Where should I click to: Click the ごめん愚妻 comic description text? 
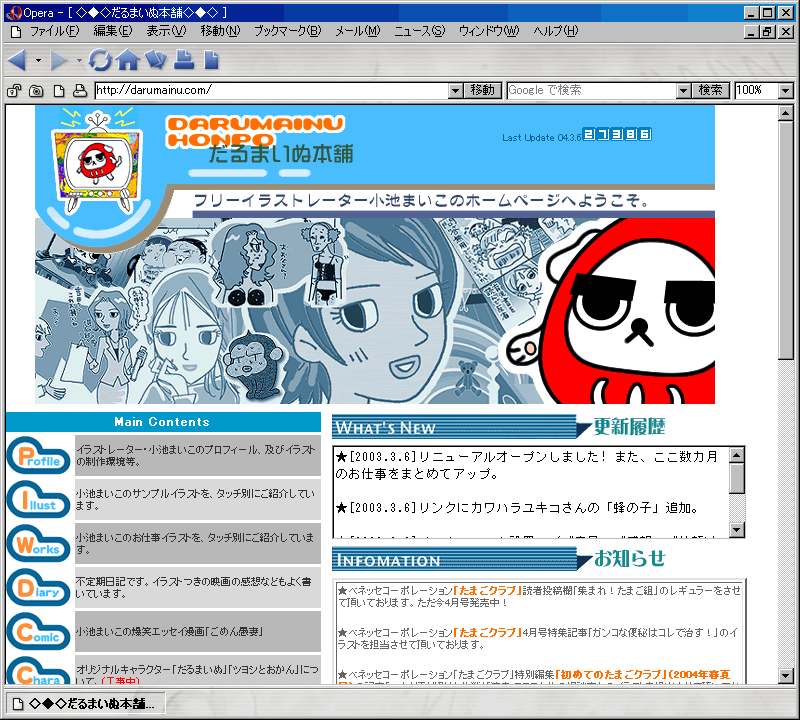169,632
